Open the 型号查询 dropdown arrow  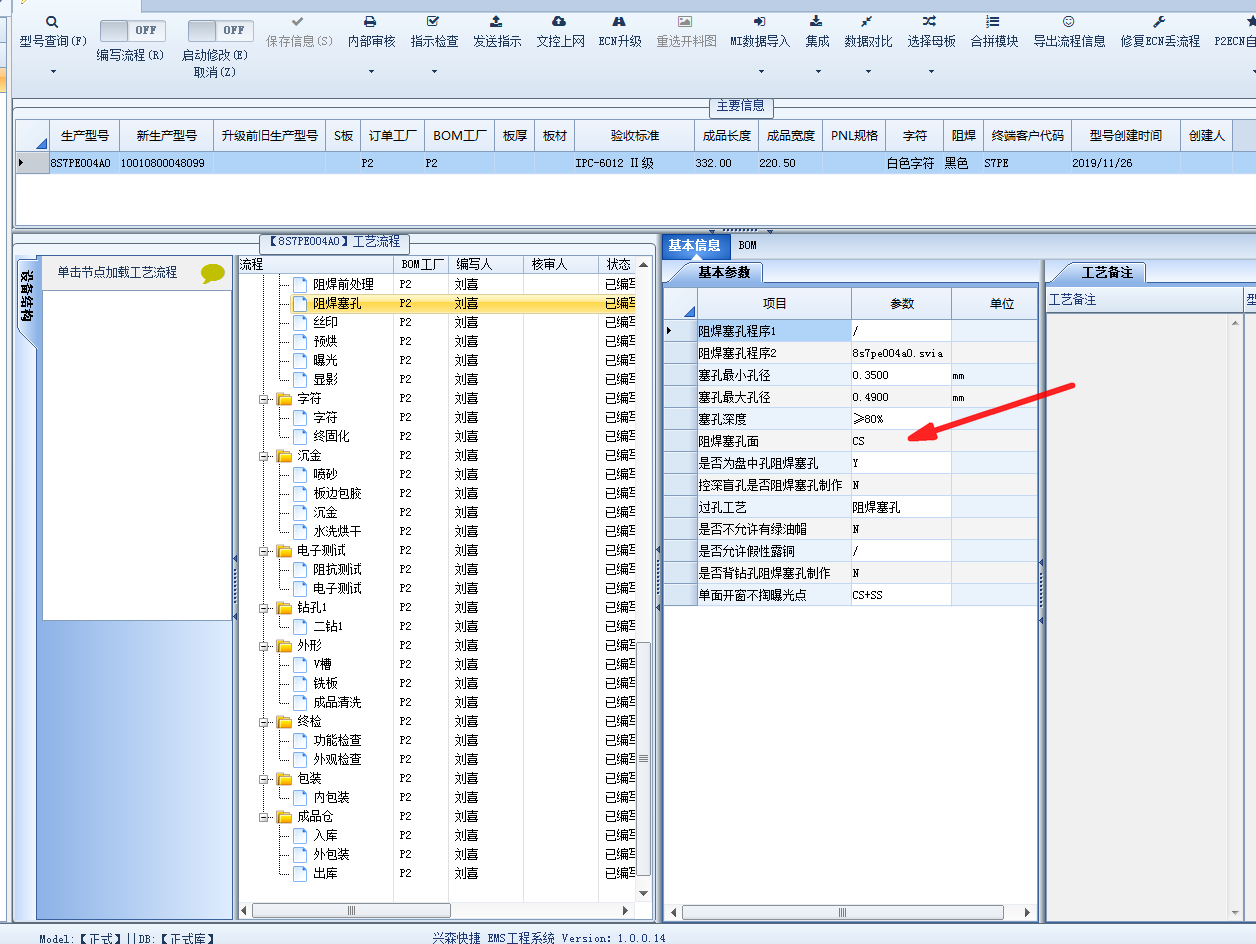pos(53,71)
